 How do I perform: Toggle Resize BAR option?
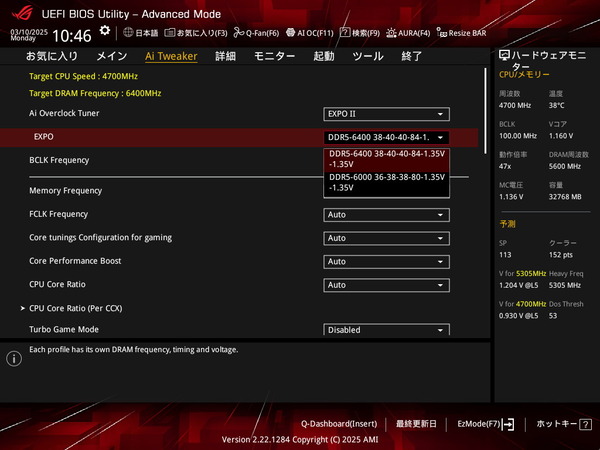click(460, 33)
